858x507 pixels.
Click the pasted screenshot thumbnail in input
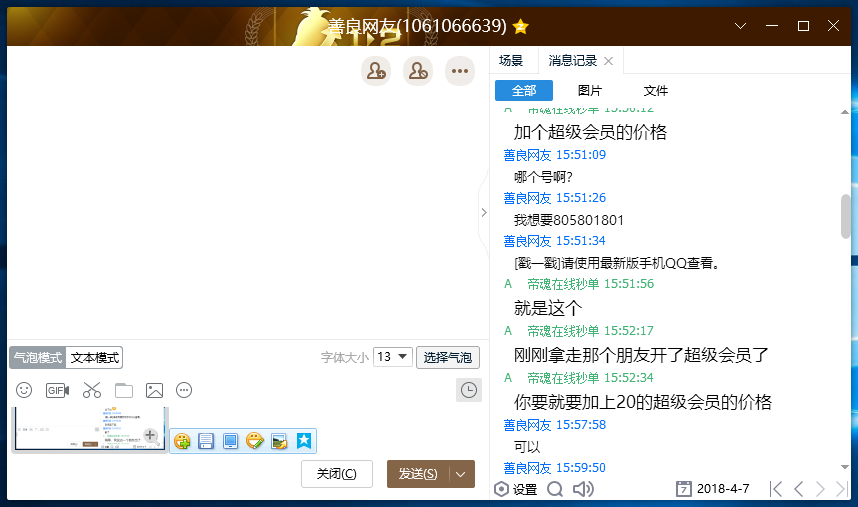[89, 429]
